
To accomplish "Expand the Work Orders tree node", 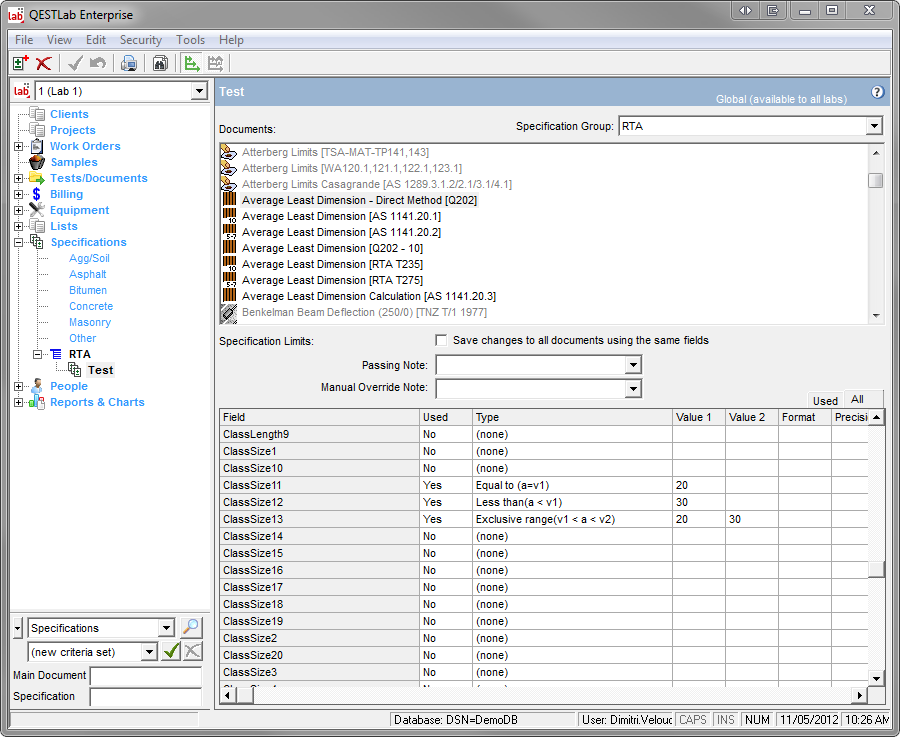I will coord(18,147).
